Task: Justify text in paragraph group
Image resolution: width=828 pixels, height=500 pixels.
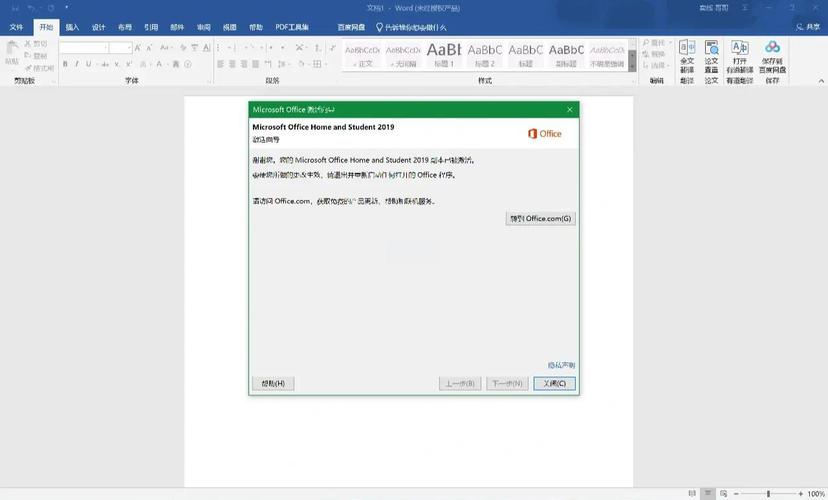Action: (x=256, y=64)
